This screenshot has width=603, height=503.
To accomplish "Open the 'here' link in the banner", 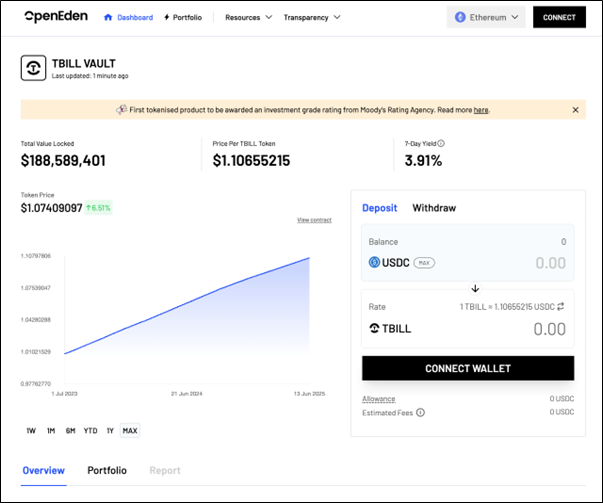I will tap(481, 110).
